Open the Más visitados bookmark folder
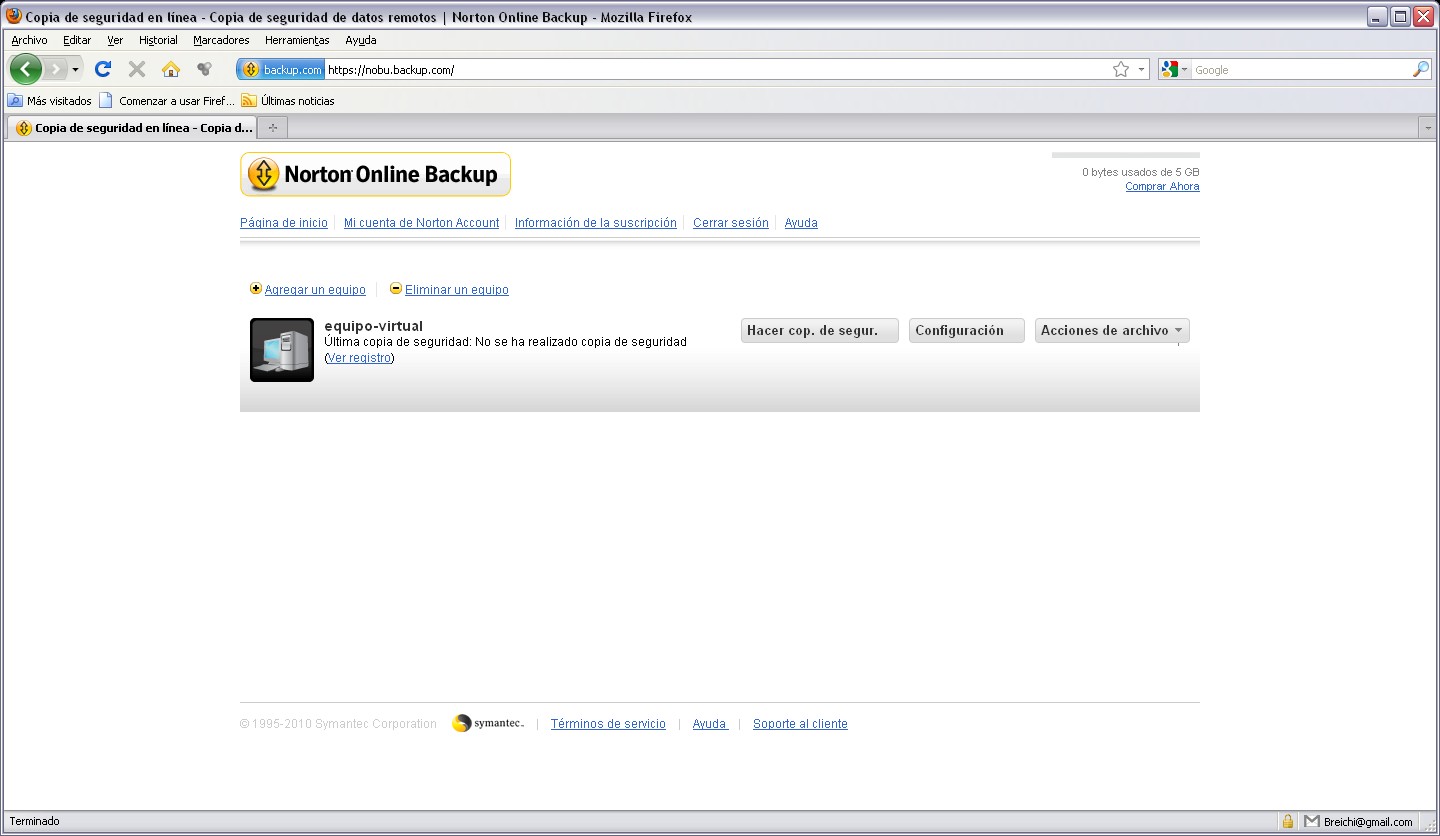This screenshot has width=1440, height=836. tap(50, 101)
